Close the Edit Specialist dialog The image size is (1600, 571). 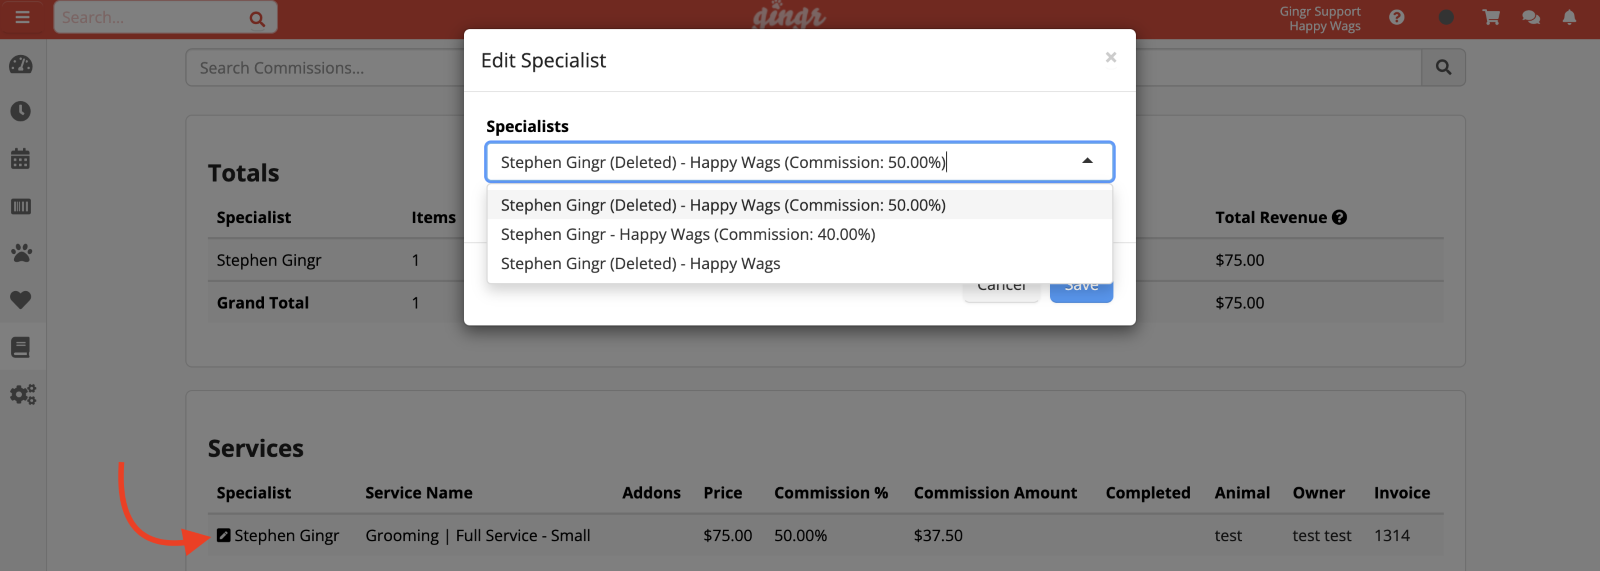coord(1110,58)
